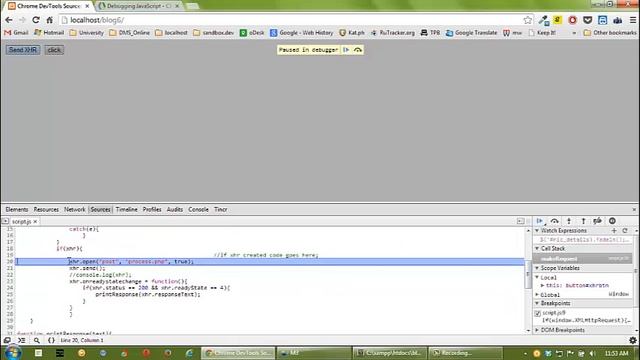Open the Windows Start menu

[x=12, y=353]
